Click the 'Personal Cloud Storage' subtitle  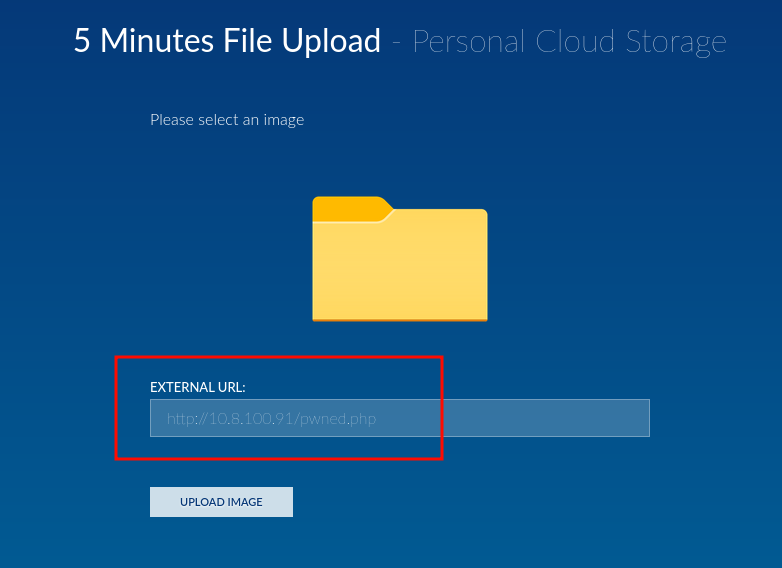[570, 42]
